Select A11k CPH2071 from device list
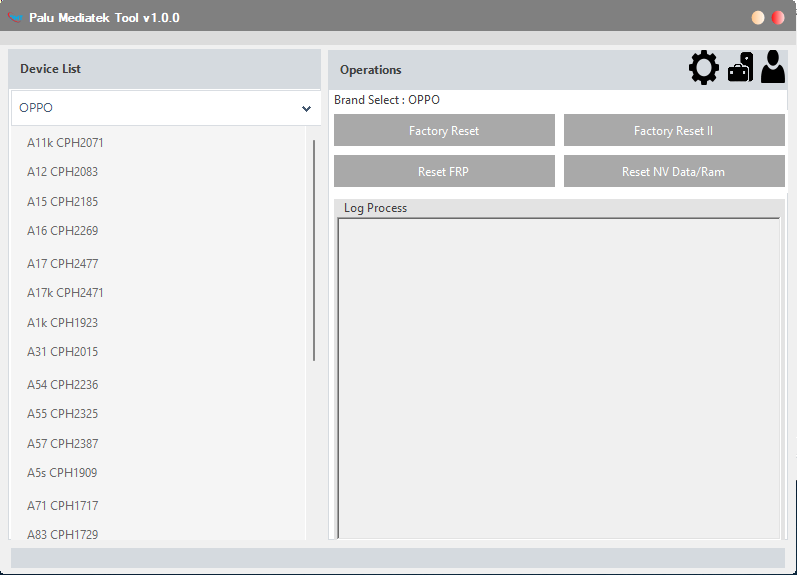Viewport: 797px width, 575px height. (x=65, y=143)
